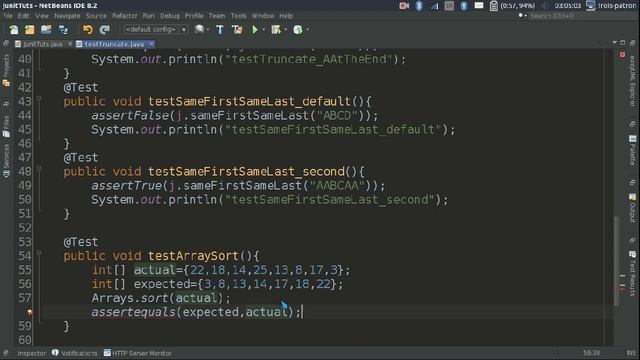Open the easyUML Explorer side panel
Screen dimensions: 640x360
pos(632,82)
